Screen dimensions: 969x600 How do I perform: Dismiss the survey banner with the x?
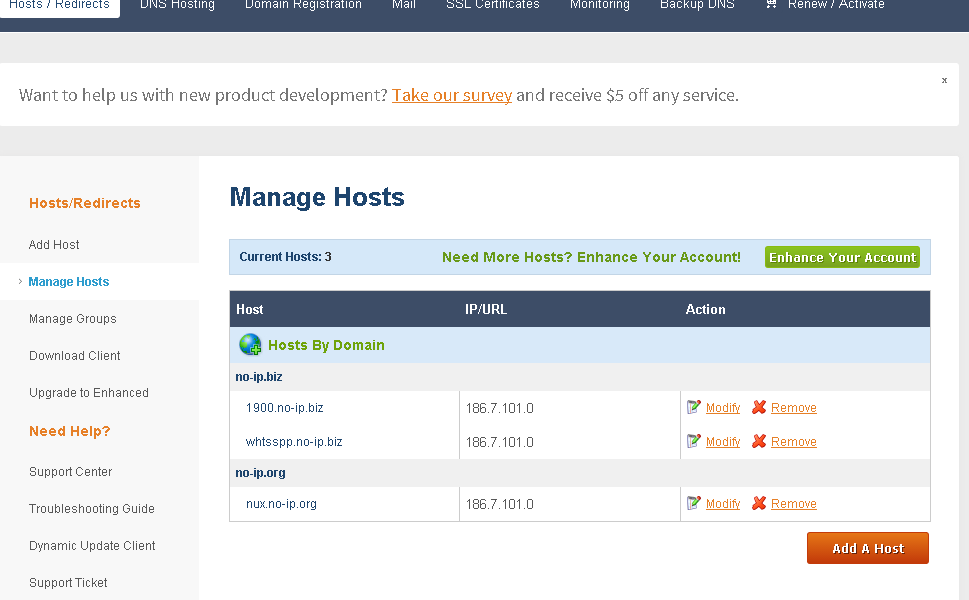944,80
